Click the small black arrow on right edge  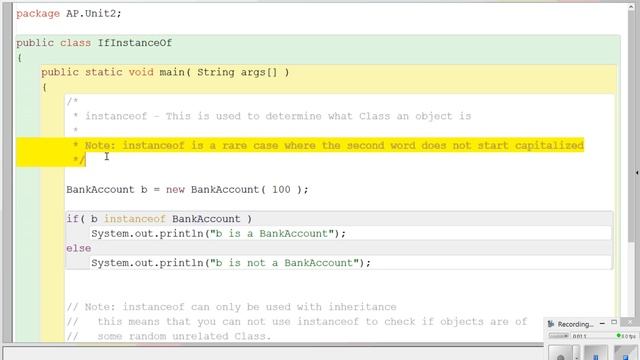pyautogui.click(x=637, y=173)
